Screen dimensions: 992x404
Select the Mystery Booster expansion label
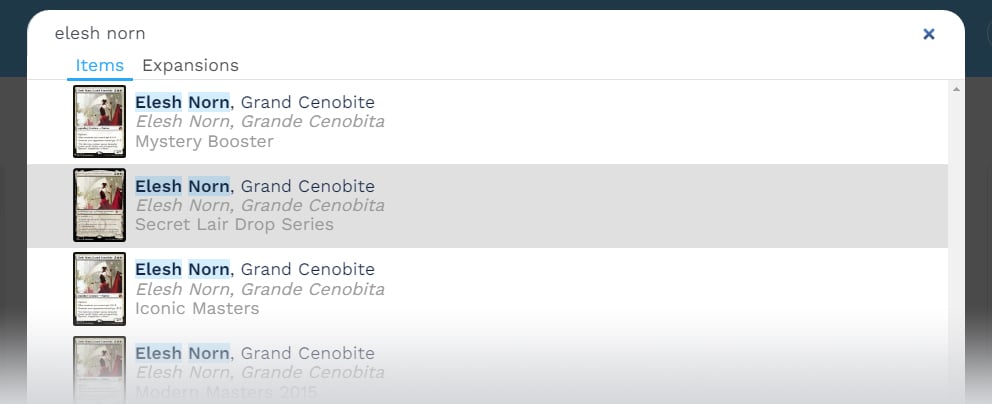[x=204, y=142]
